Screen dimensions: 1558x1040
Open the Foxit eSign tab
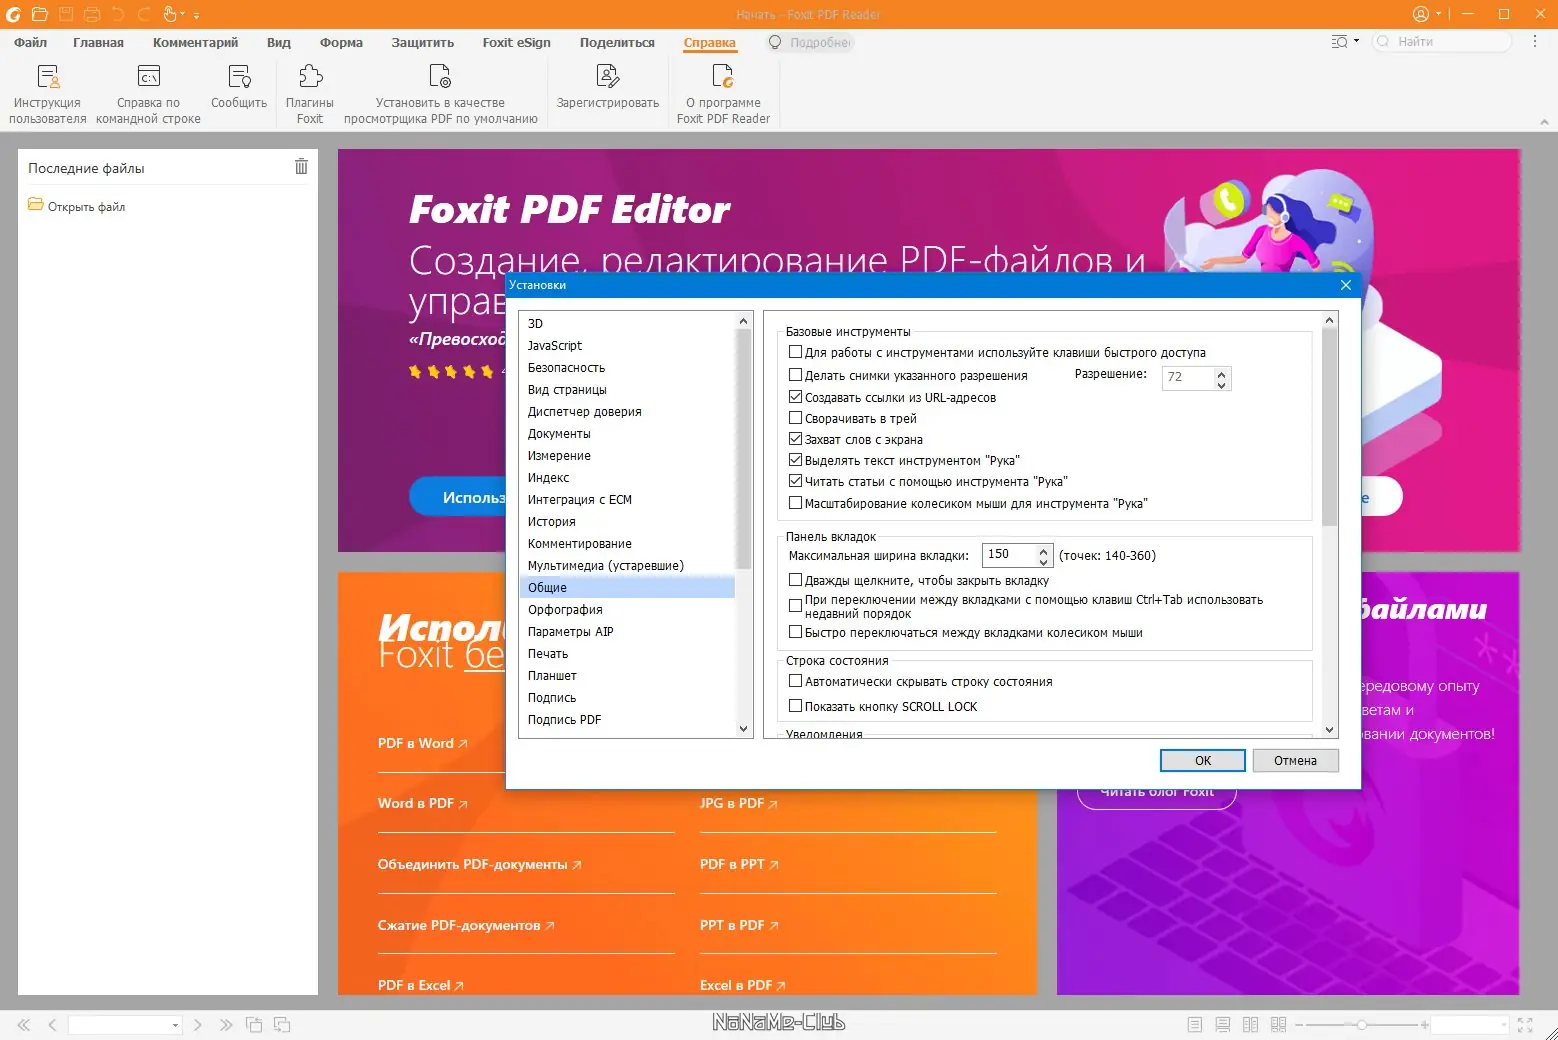click(x=516, y=43)
